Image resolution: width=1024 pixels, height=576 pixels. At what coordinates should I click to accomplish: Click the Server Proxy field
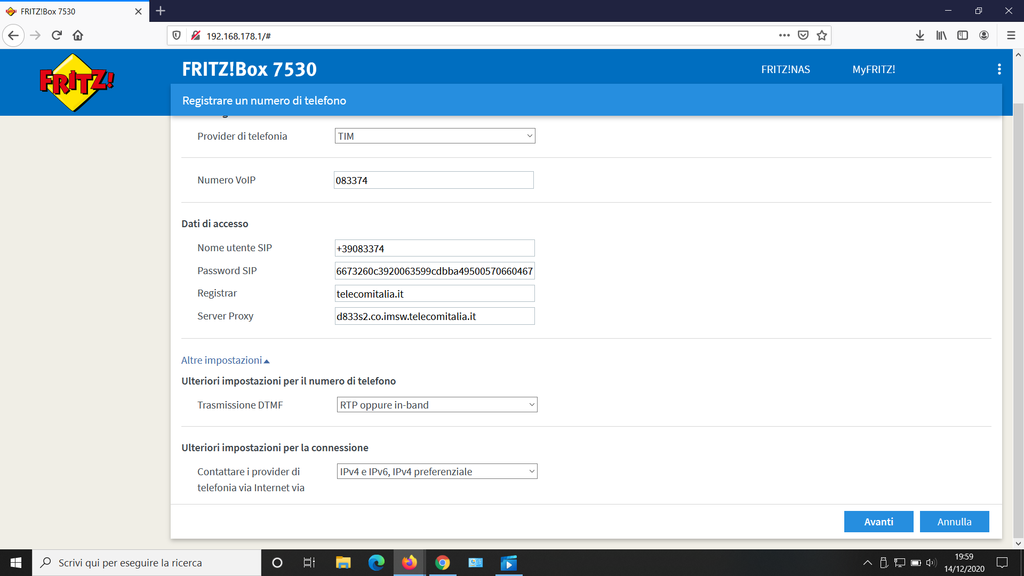pyautogui.click(x=435, y=316)
